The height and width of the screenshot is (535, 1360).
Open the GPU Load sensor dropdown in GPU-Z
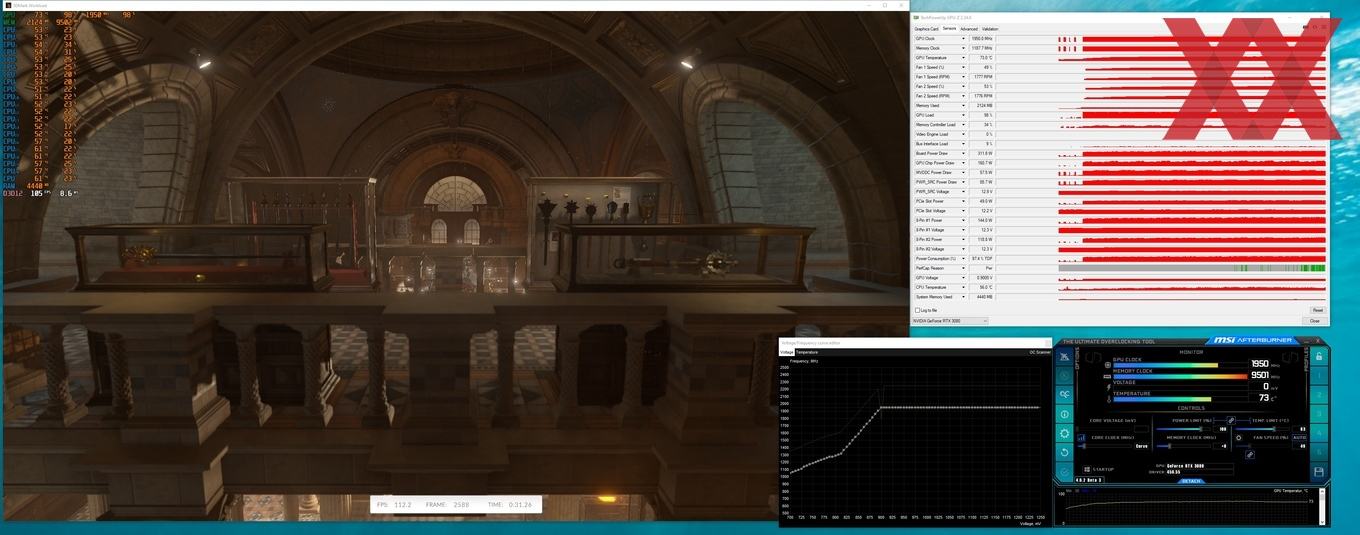tap(964, 115)
